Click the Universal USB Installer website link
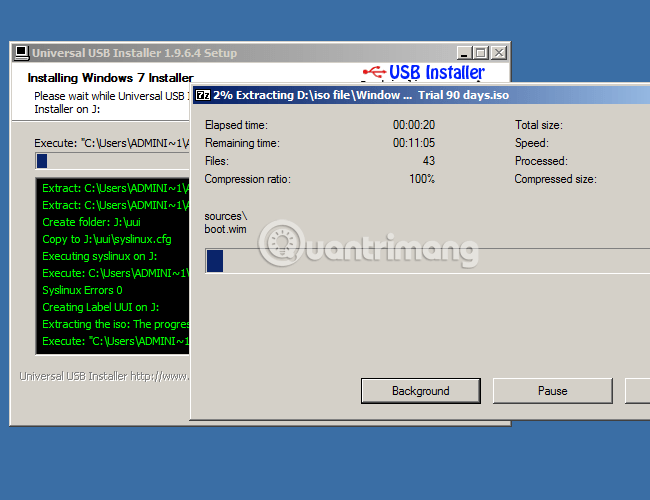The width and height of the screenshot is (650, 500). tap(104, 376)
